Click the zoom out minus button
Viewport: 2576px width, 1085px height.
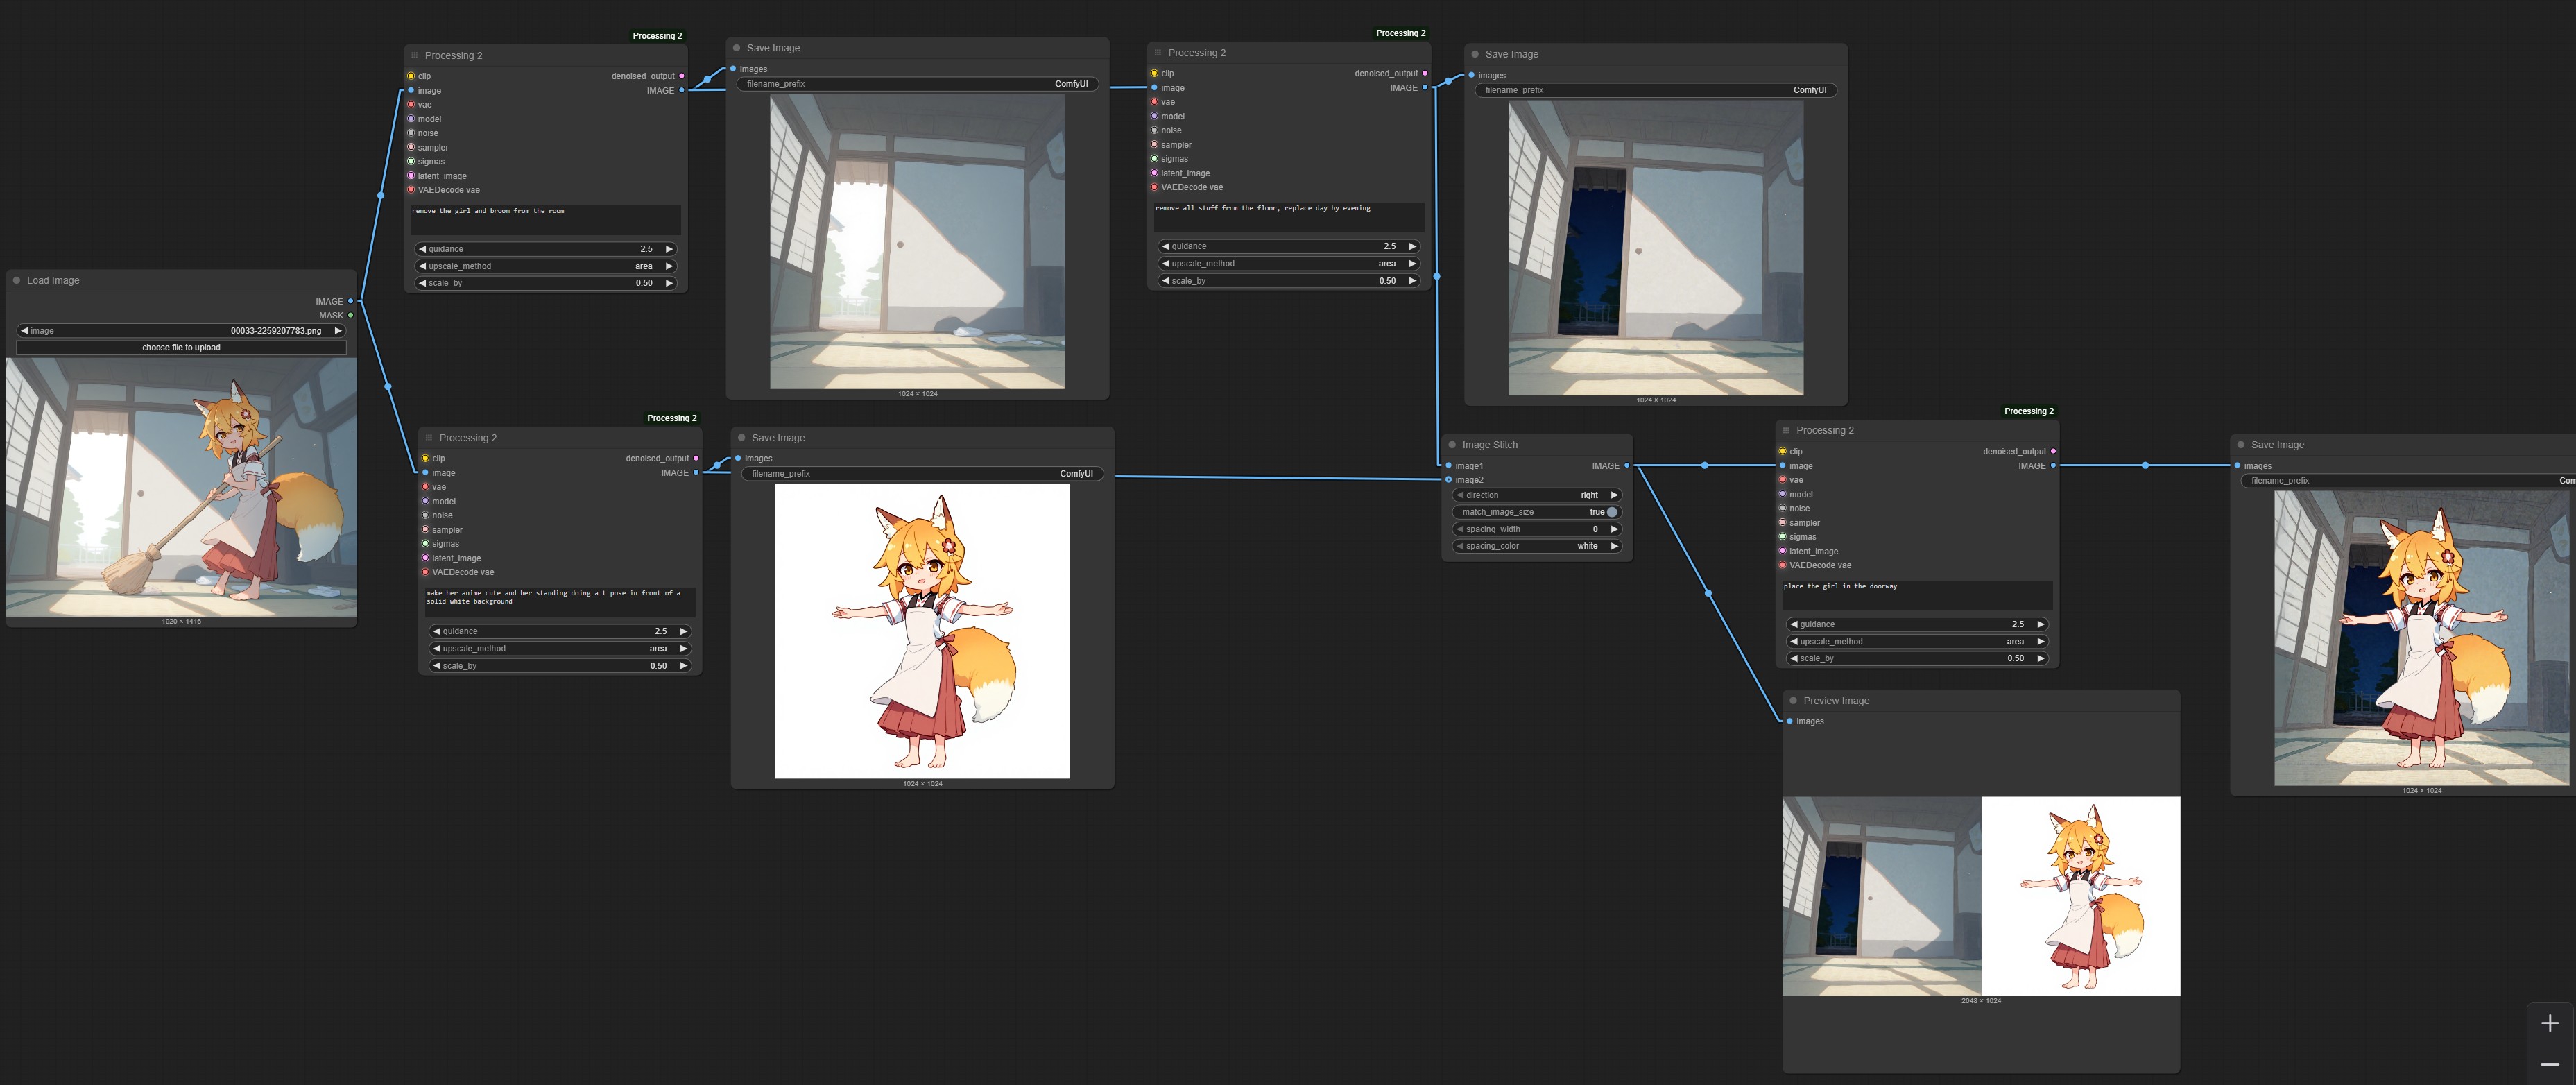[x=2549, y=1064]
